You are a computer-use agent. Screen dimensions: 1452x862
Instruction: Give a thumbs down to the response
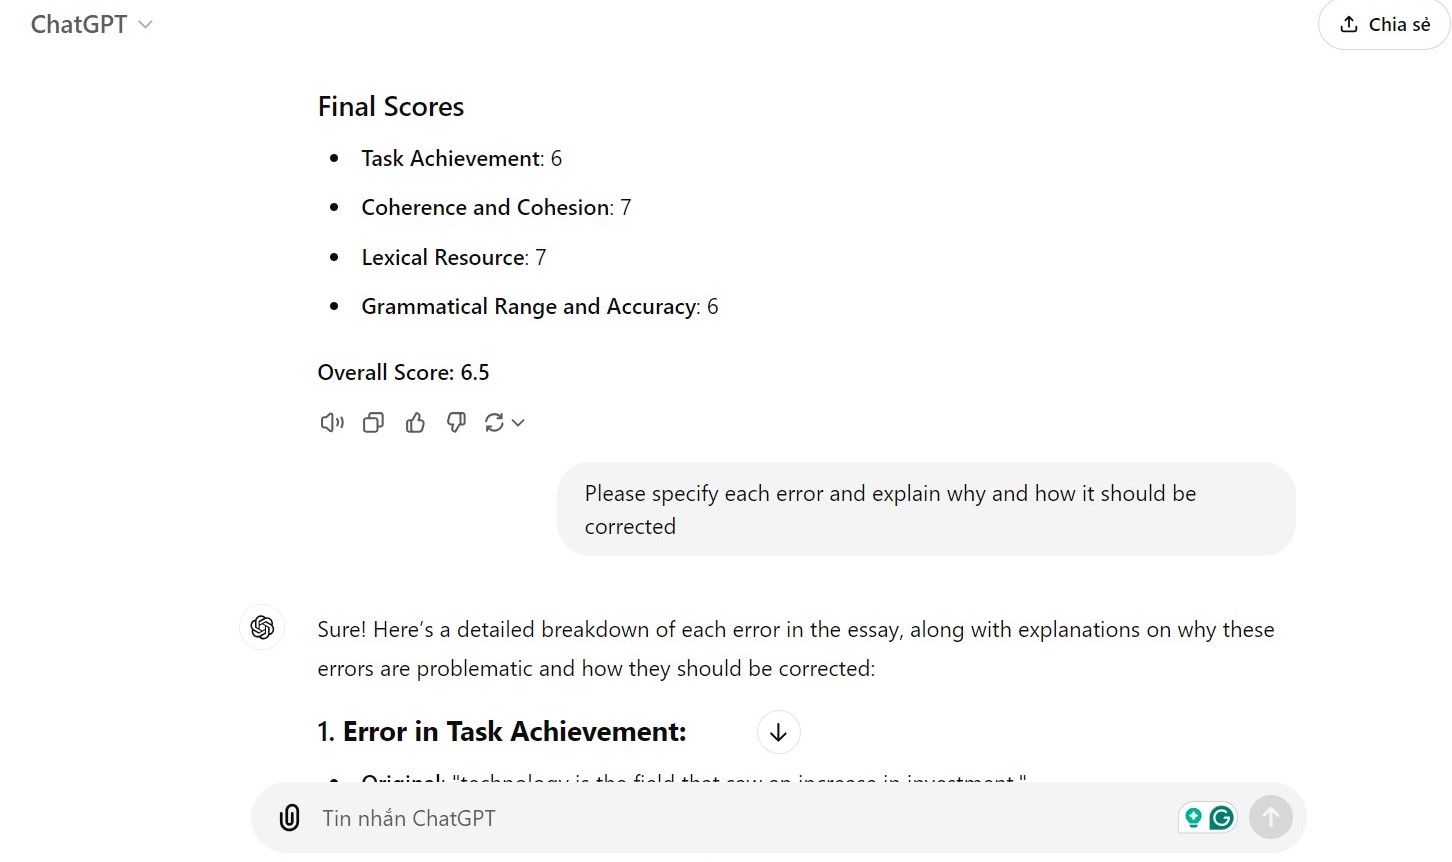456,423
